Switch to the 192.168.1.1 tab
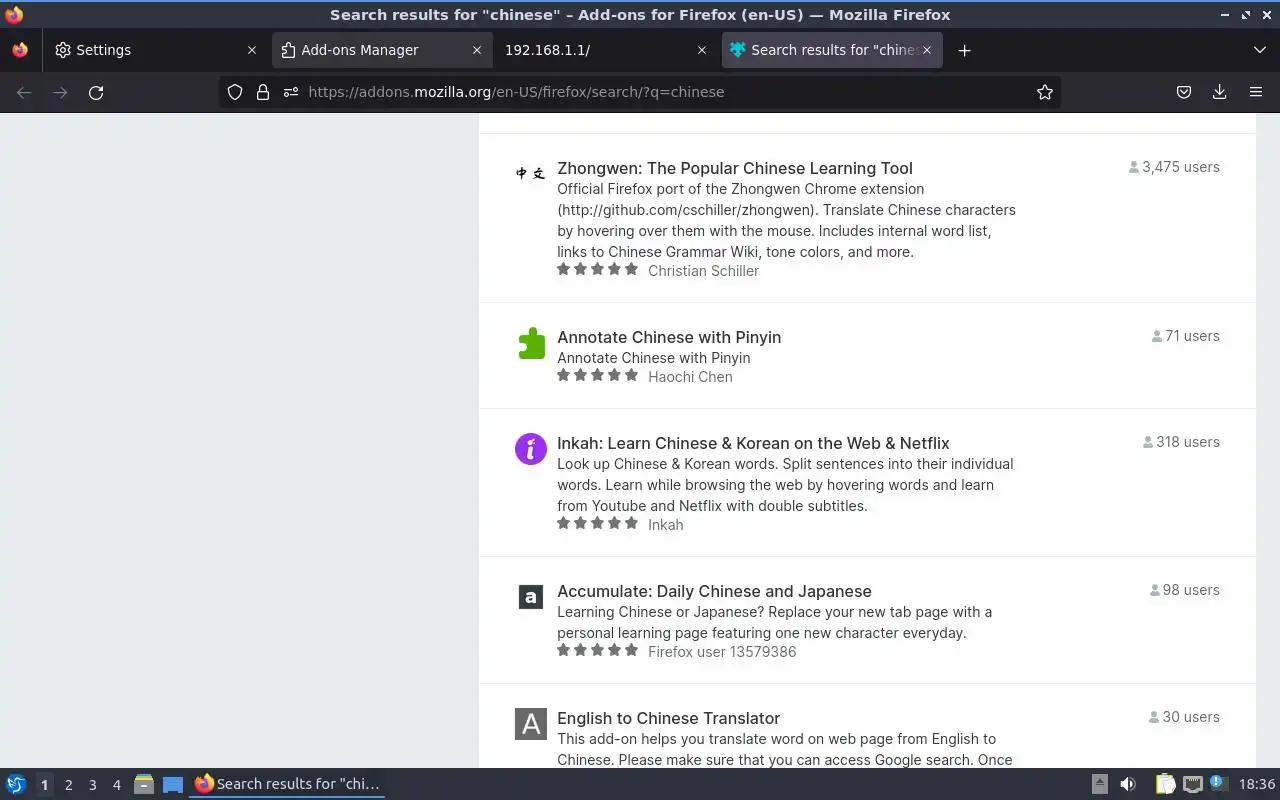This screenshot has height=800, width=1280. (x=607, y=50)
